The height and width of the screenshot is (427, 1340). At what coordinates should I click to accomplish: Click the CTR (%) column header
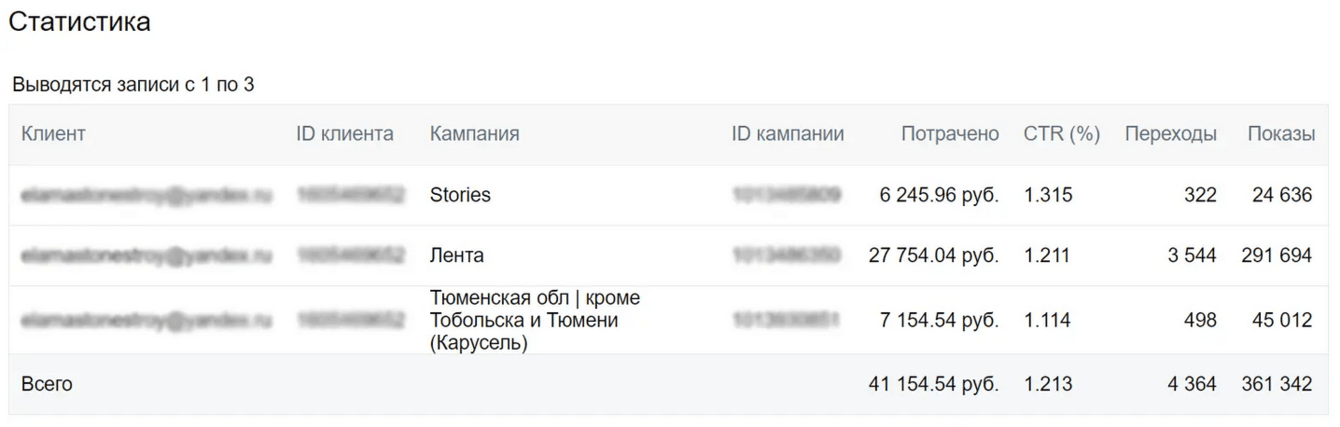pyautogui.click(x=1062, y=134)
